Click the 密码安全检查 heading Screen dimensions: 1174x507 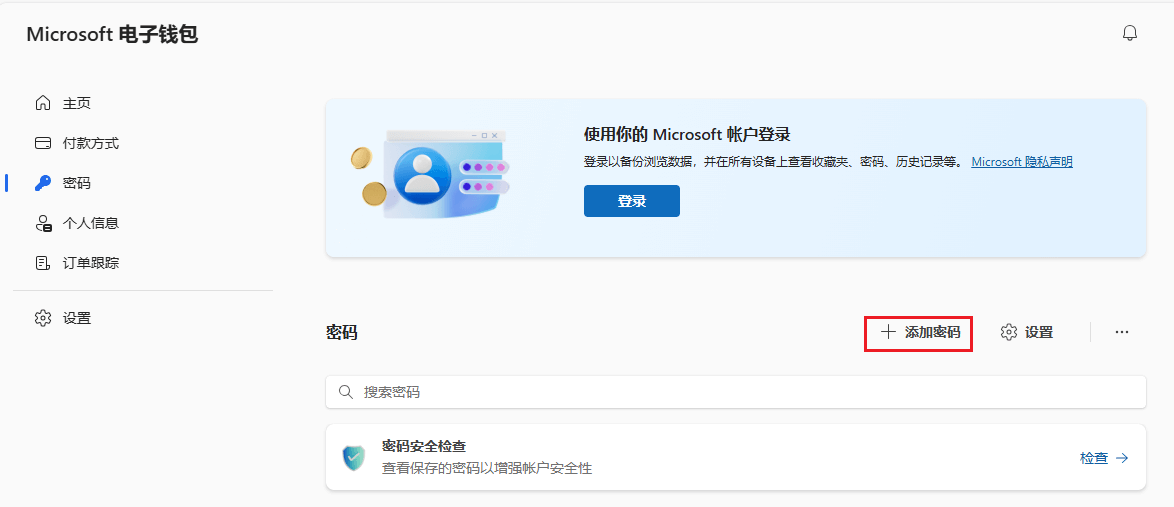click(424, 446)
